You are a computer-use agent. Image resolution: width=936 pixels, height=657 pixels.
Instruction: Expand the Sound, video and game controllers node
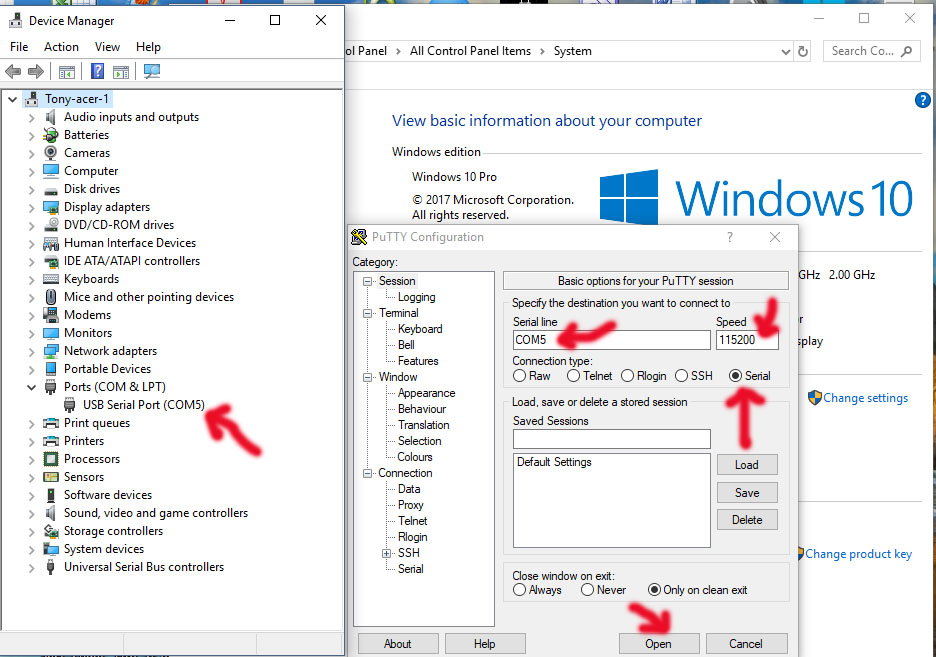pos(31,513)
